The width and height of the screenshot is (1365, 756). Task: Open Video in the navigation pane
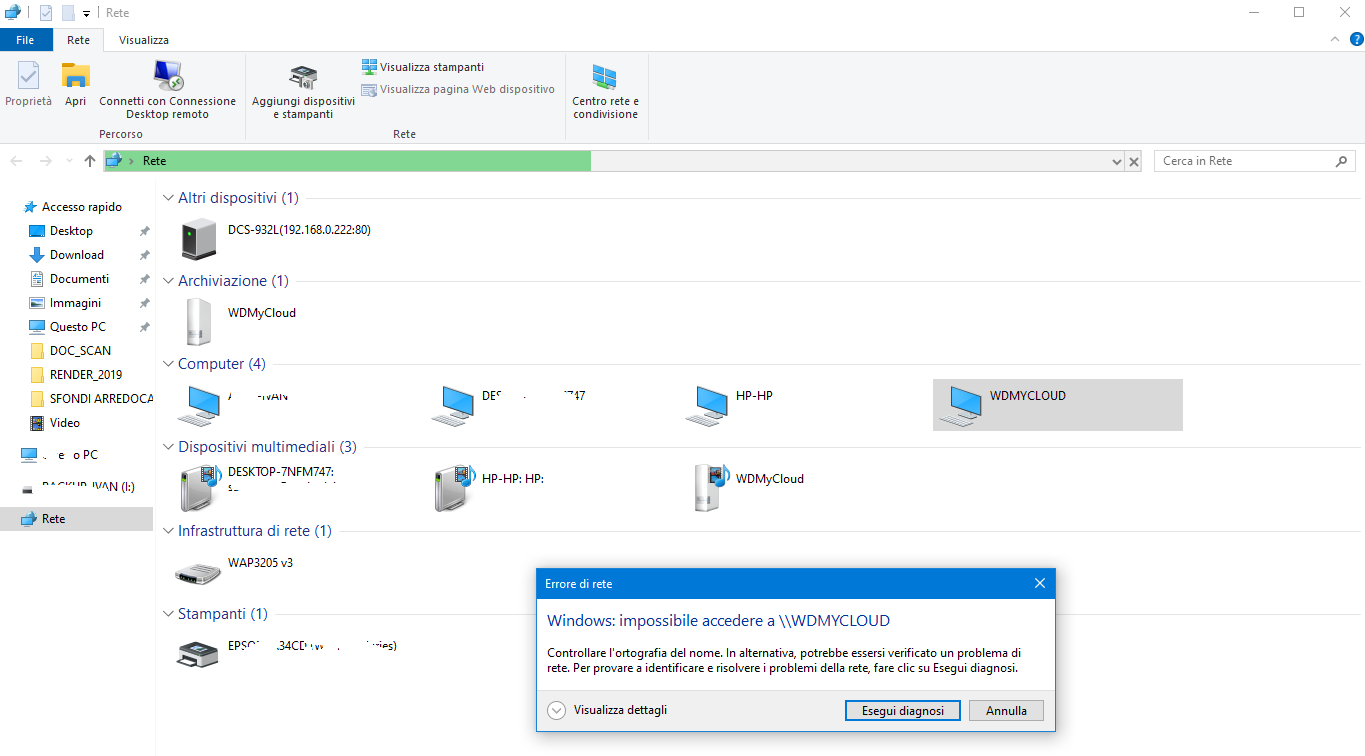pos(65,423)
